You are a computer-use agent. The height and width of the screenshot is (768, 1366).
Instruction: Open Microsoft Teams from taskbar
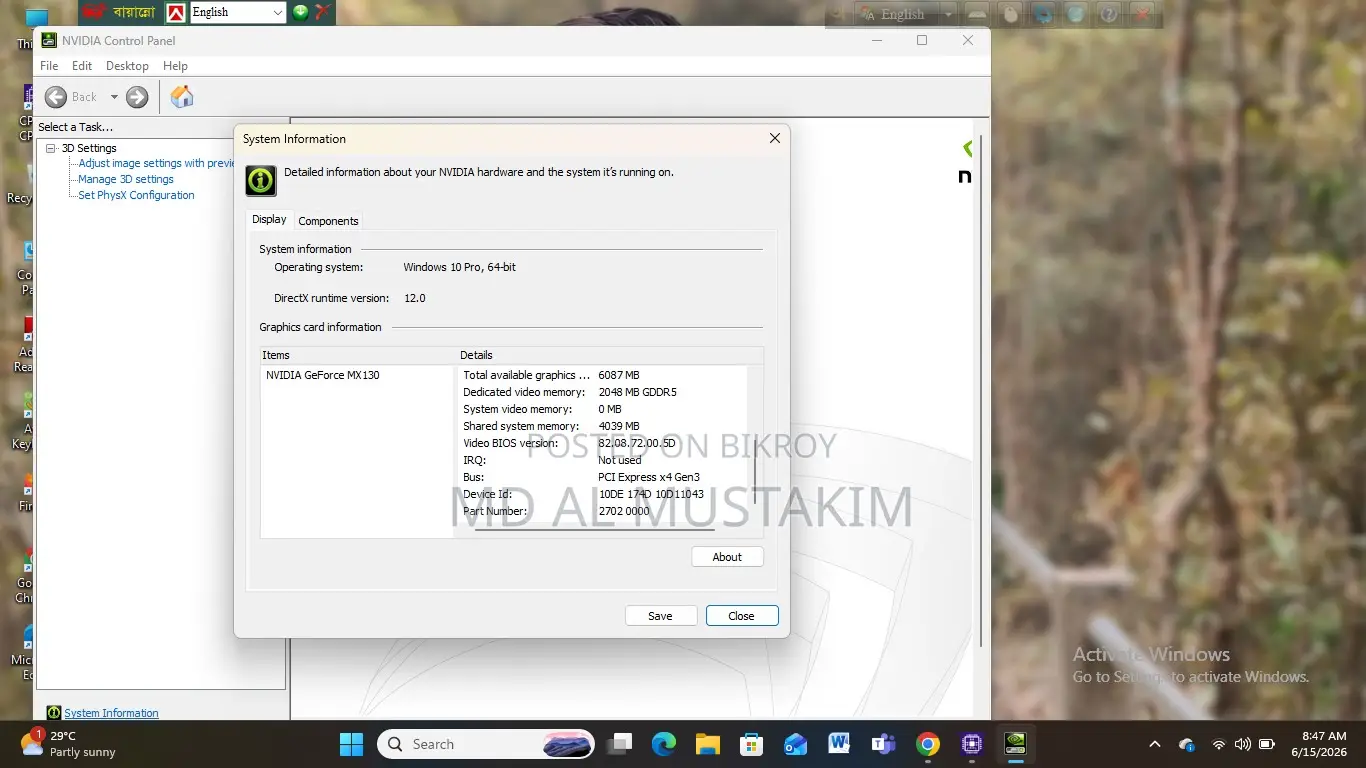pos(883,744)
